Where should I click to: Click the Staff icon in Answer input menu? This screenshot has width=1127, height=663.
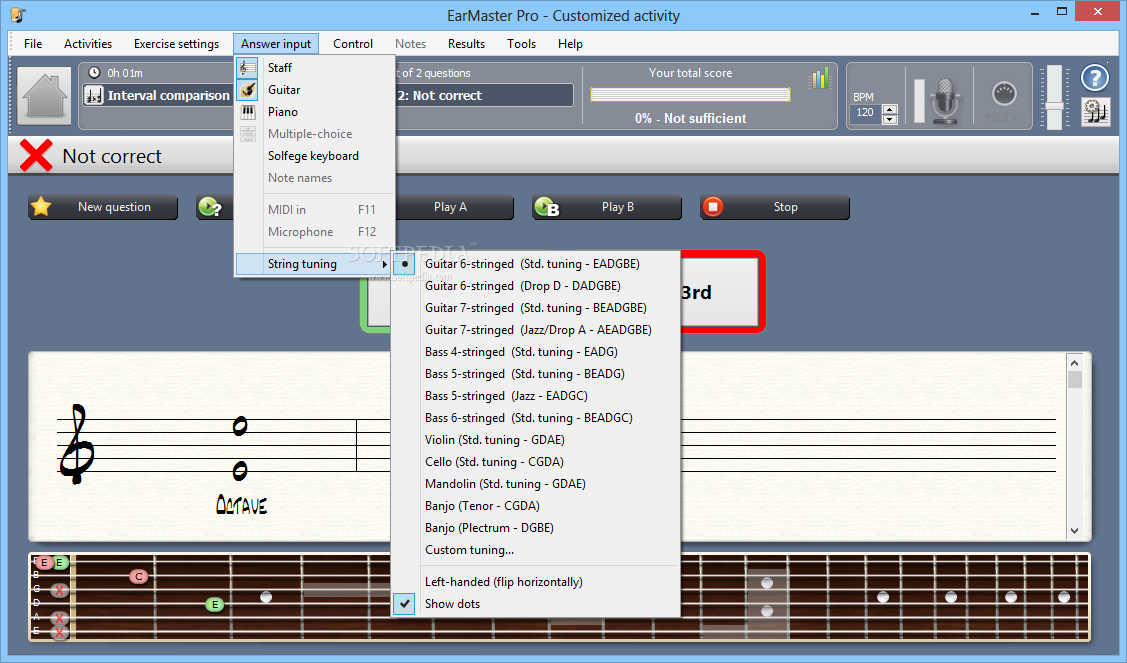pyautogui.click(x=247, y=68)
